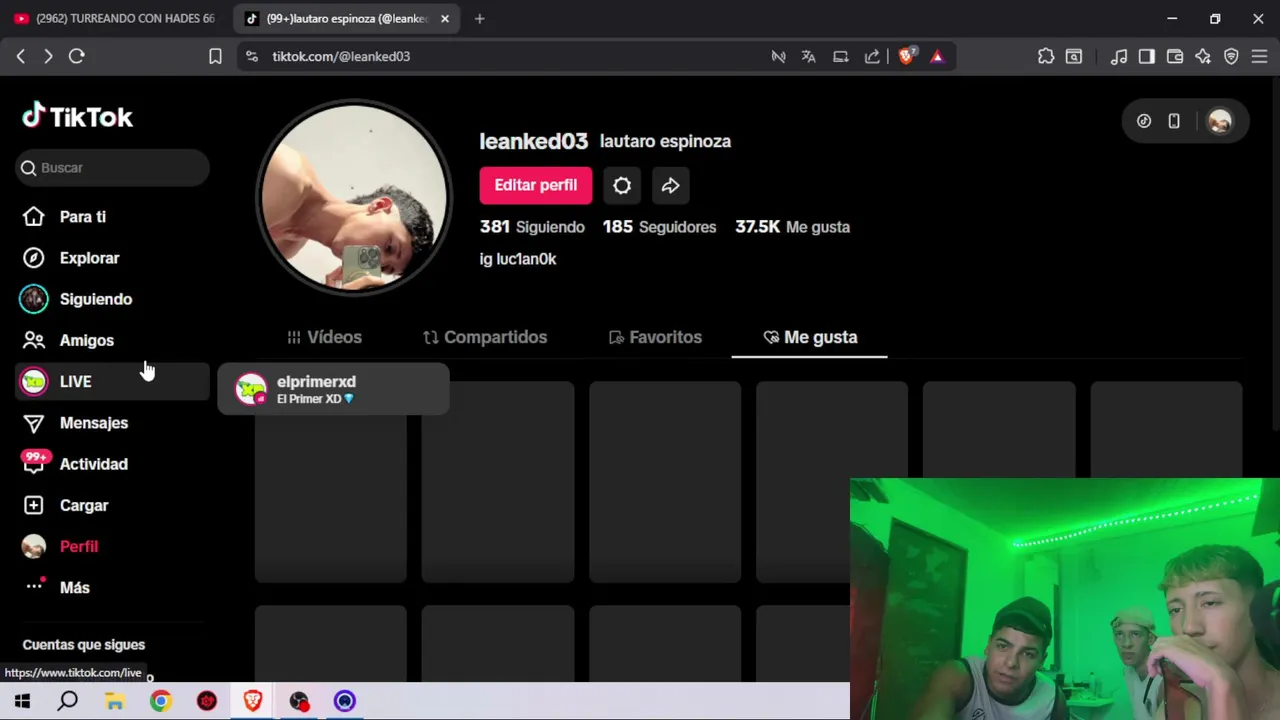
Task: Click the ig luc1an0k bio text
Action: 518,259
